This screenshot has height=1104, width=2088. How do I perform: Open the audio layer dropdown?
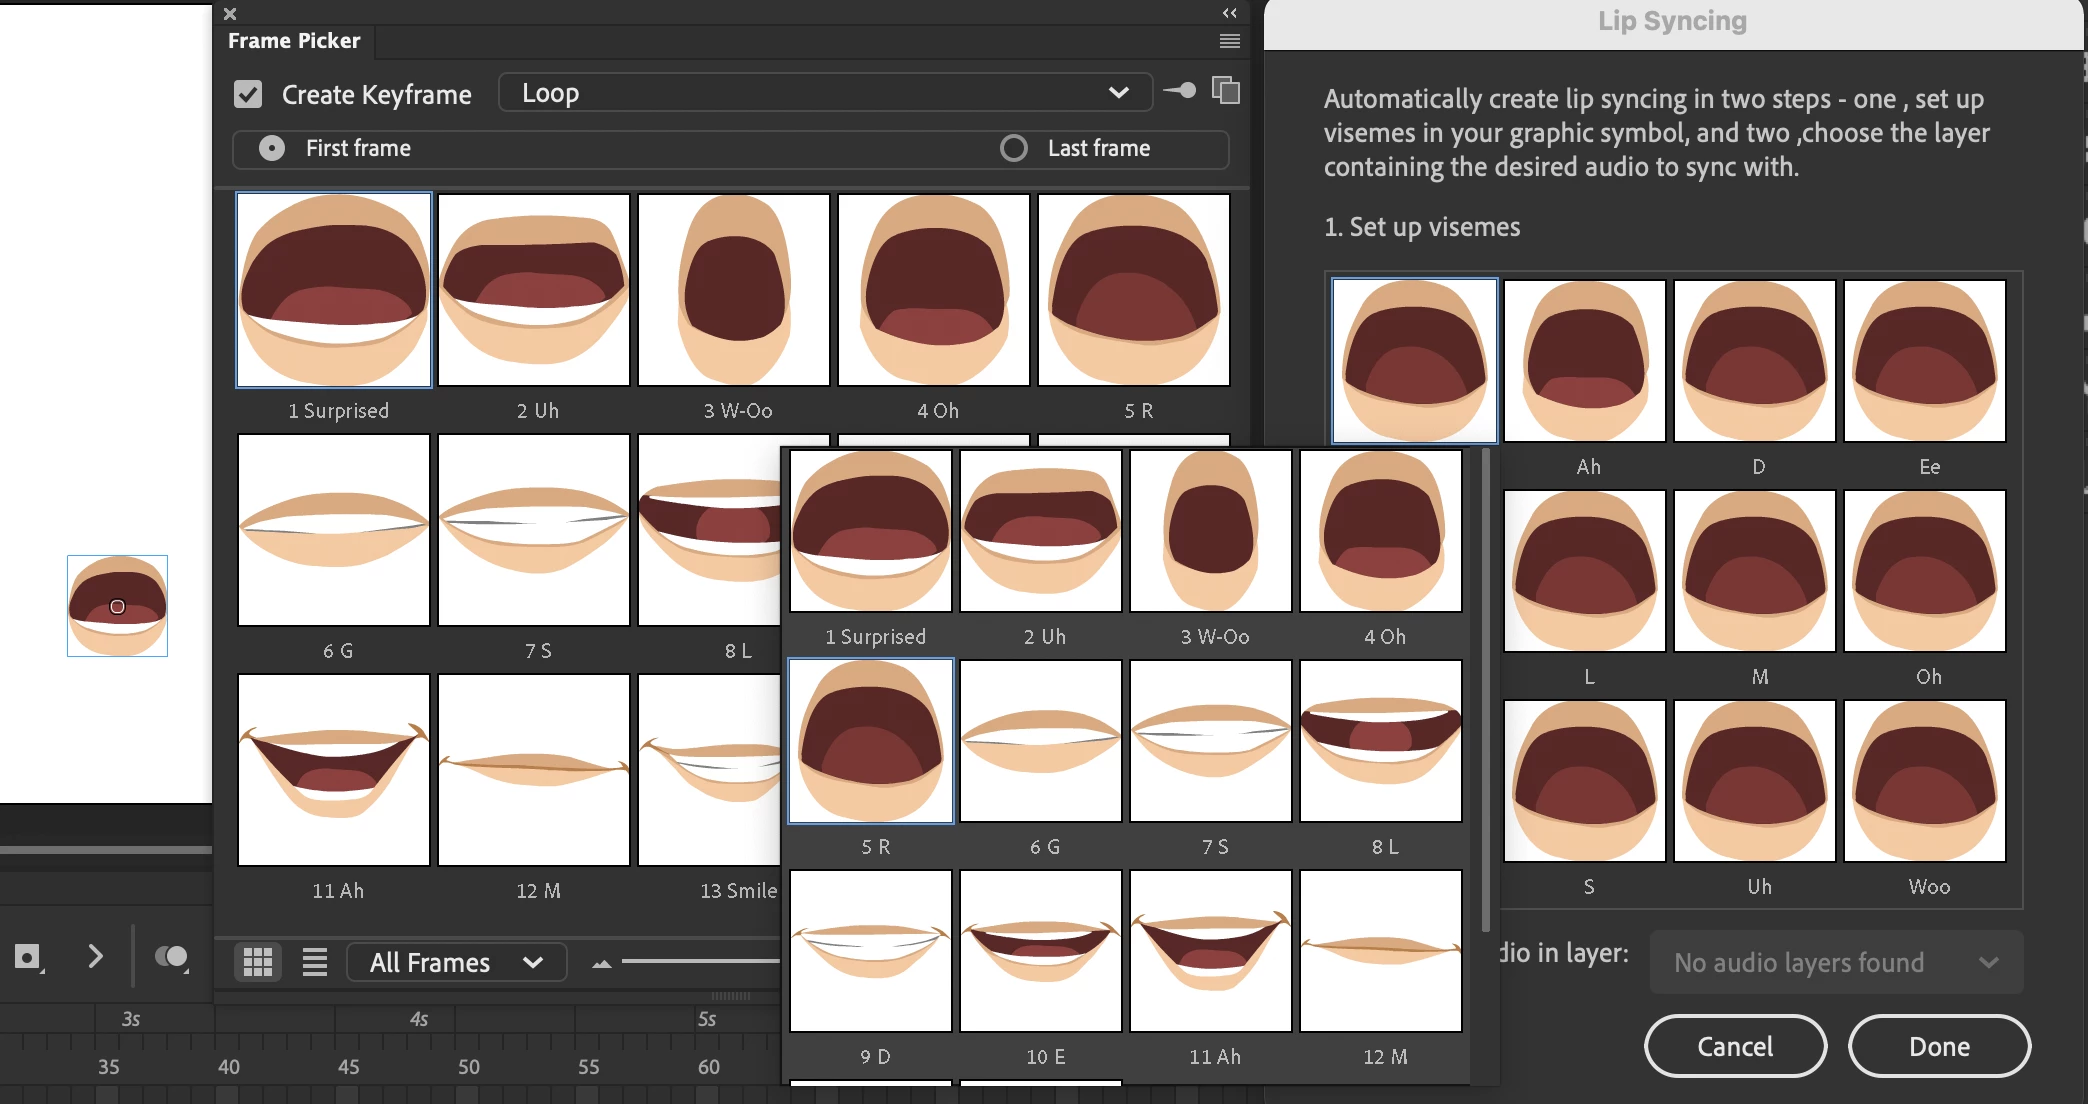pos(1836,962)
